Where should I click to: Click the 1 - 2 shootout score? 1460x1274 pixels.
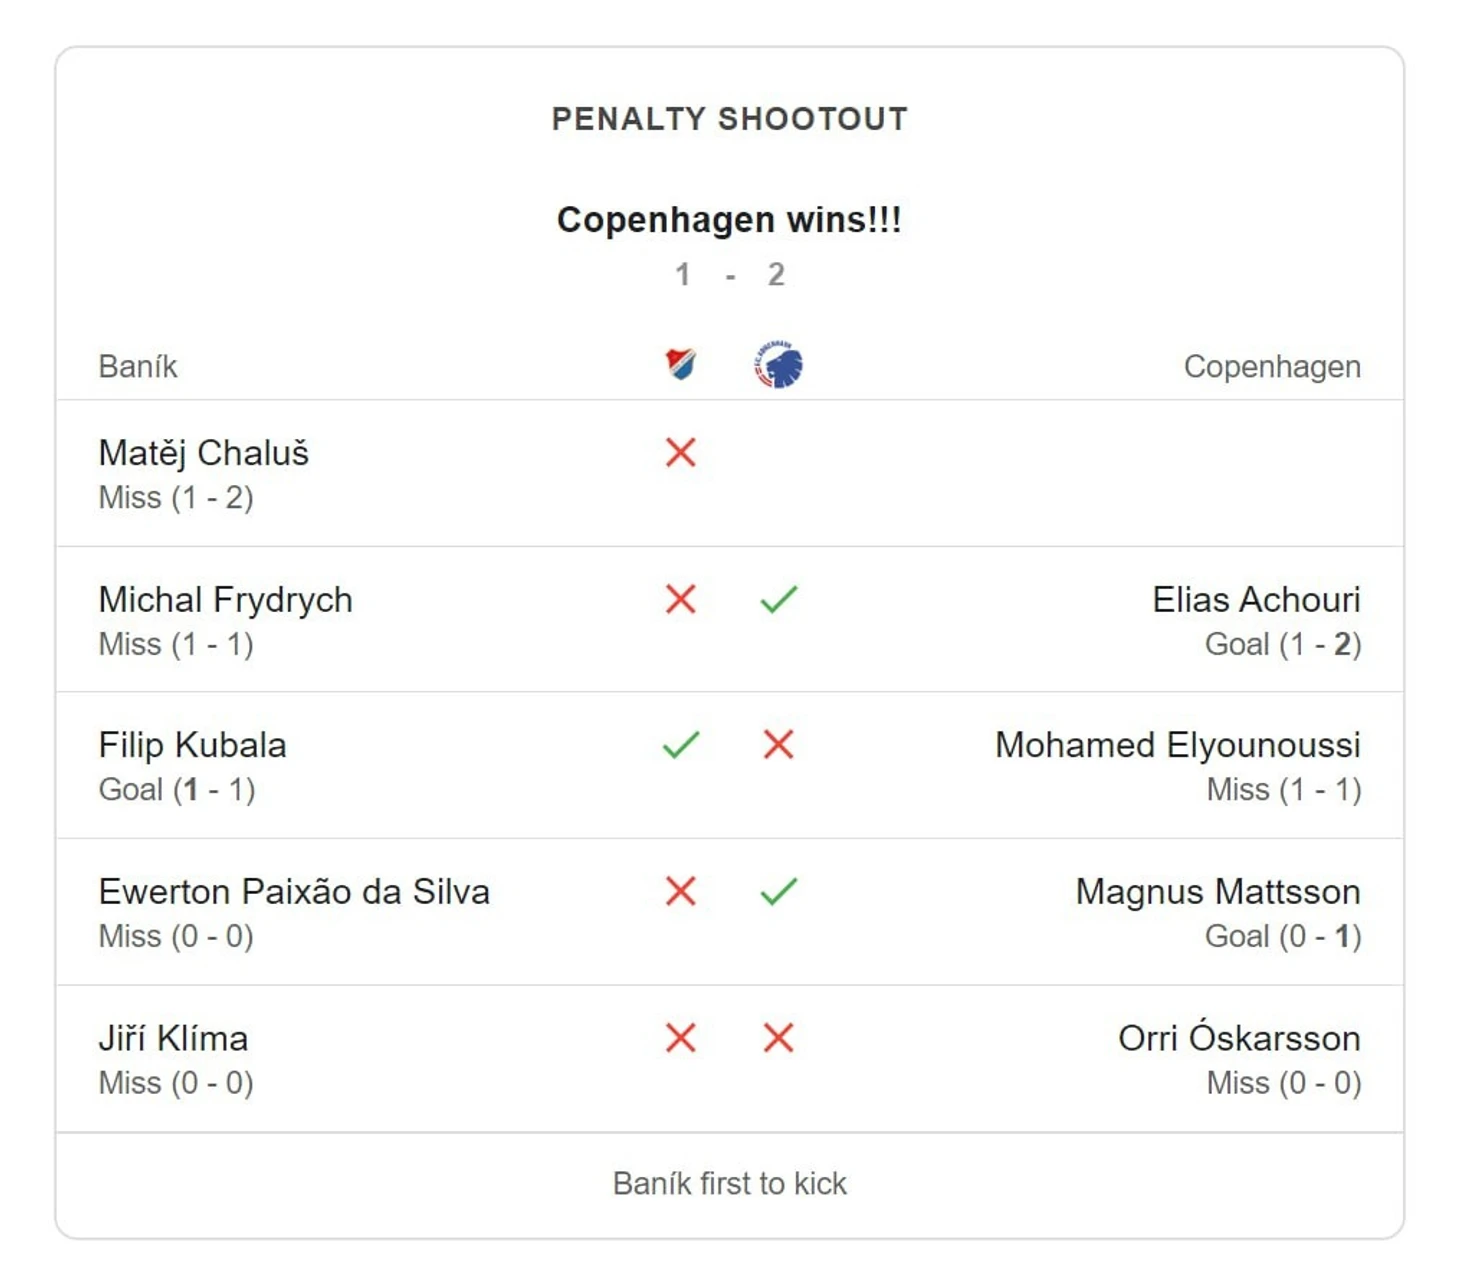tap(730, 274)
